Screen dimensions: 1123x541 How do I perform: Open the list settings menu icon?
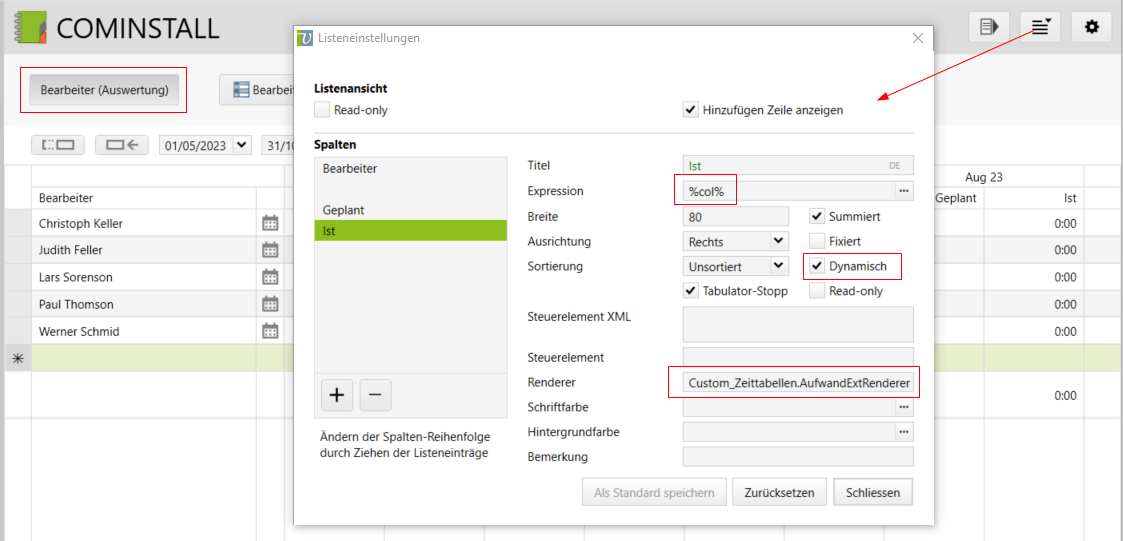pos(1040,27)
